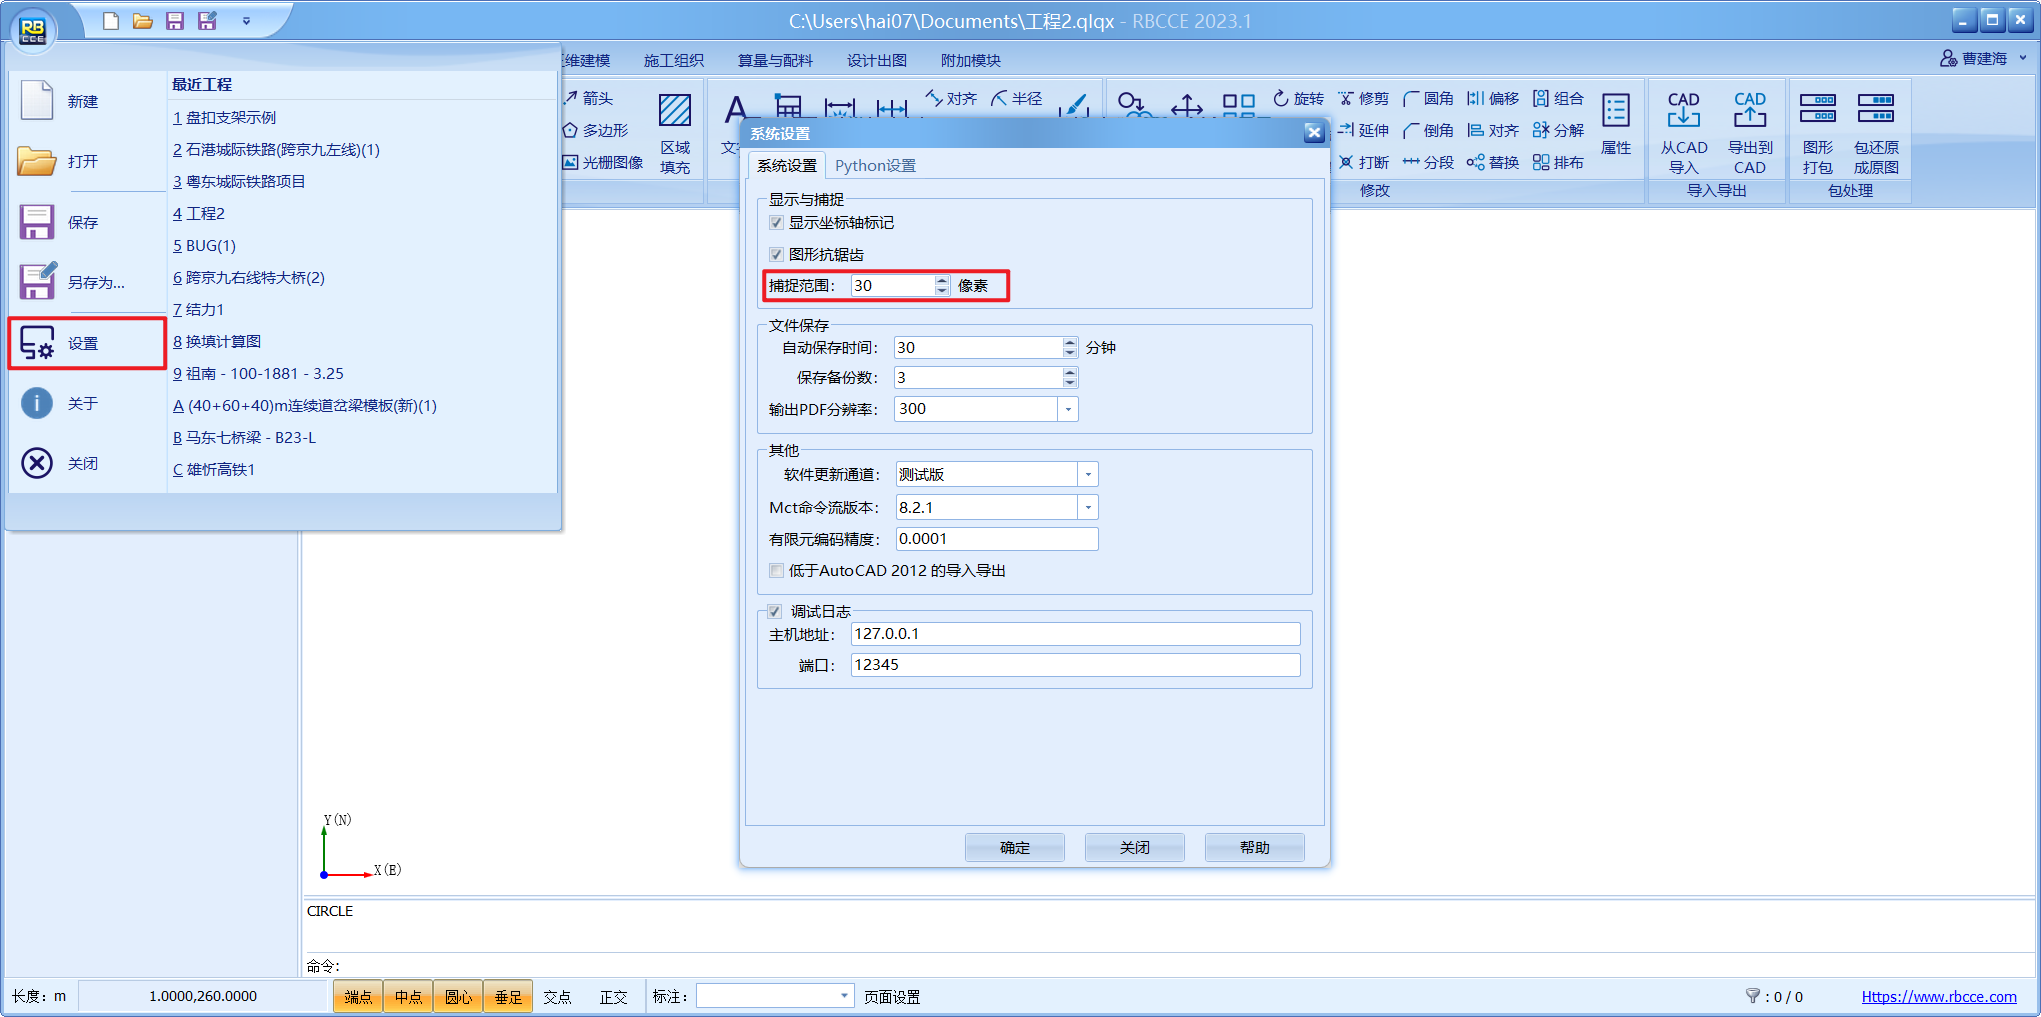Click the 导出到CAD export icon
The height and width of the screenshot is (1017, 2041).
[1749, 110]
